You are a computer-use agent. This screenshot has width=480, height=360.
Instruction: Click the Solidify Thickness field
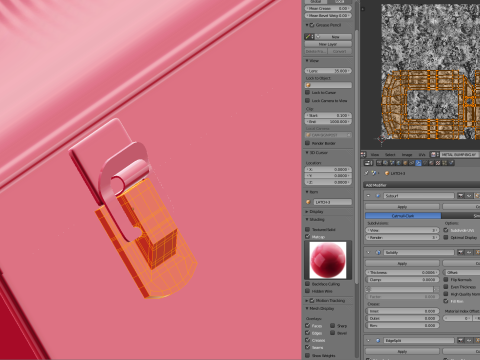click(x=402, y=272)
